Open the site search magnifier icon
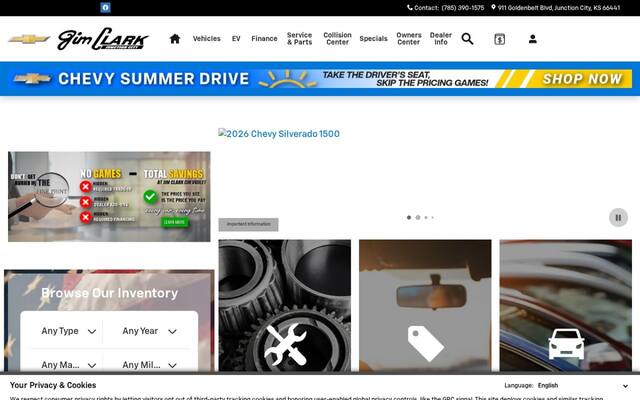Screen dimensions: 640x400 pos(467,39)
